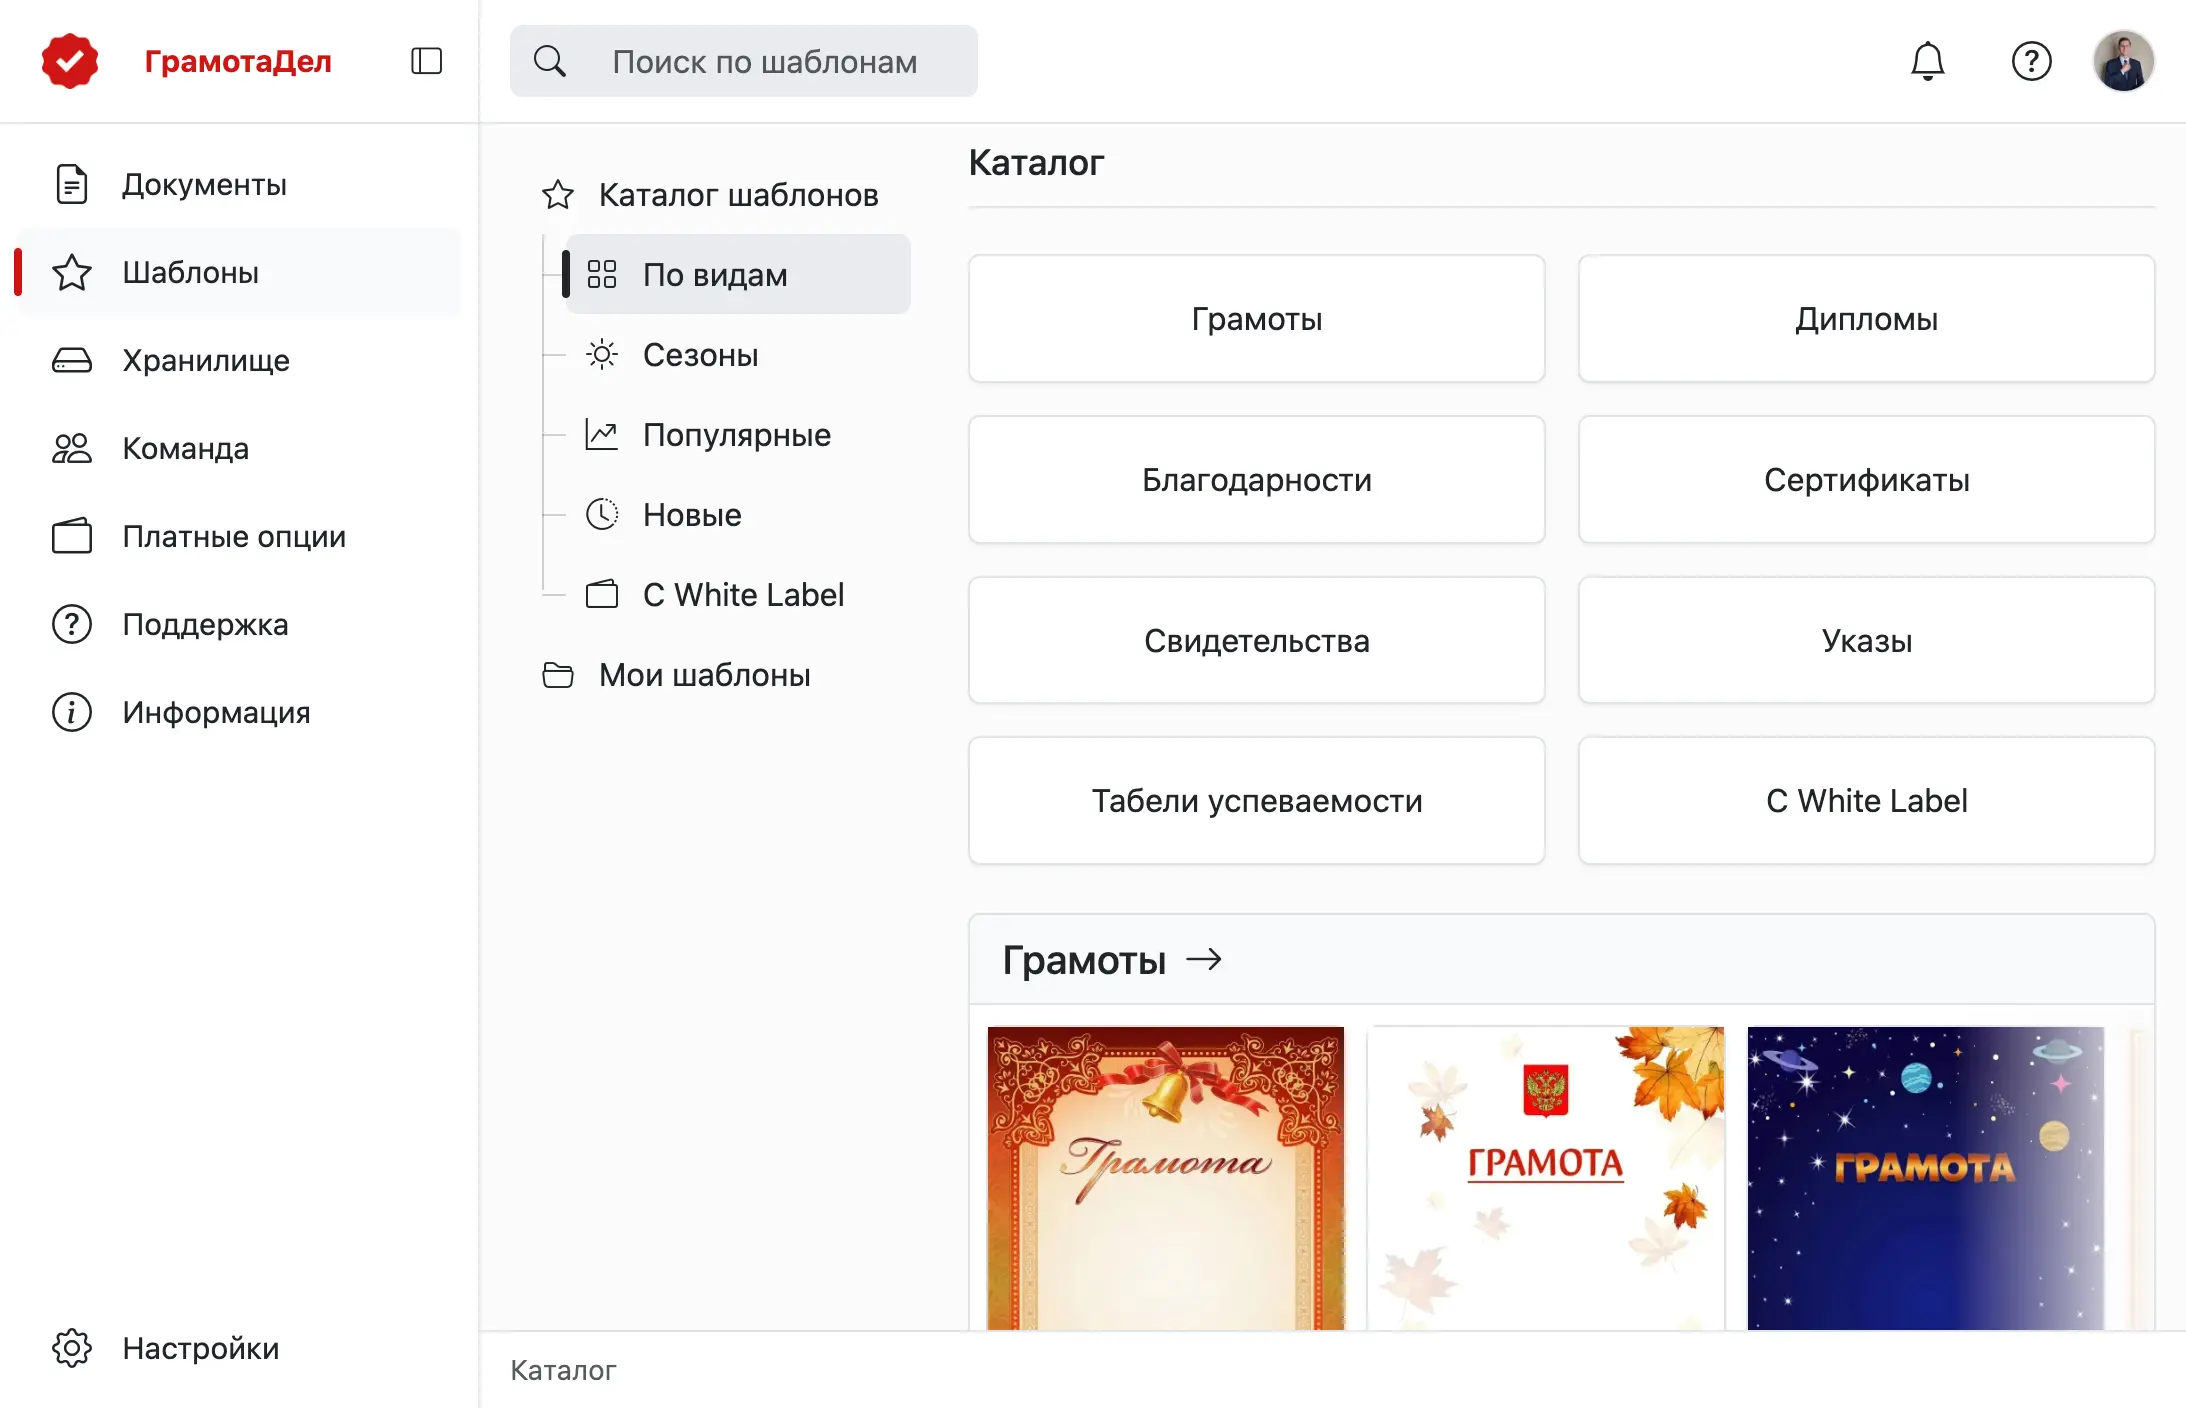Open the Табели успеваемости category card
Screen dimensions: 2186x1408
pyautogui.click(x=1257, y=801)
